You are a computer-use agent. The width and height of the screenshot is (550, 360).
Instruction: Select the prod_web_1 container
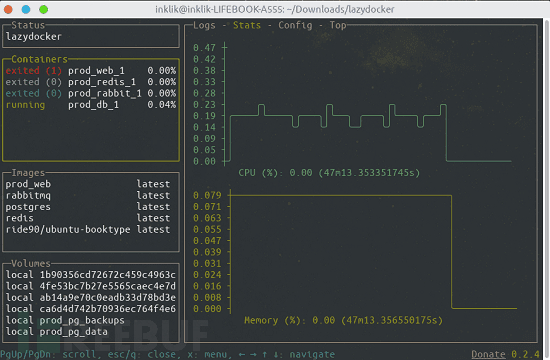tap(90, 71)
